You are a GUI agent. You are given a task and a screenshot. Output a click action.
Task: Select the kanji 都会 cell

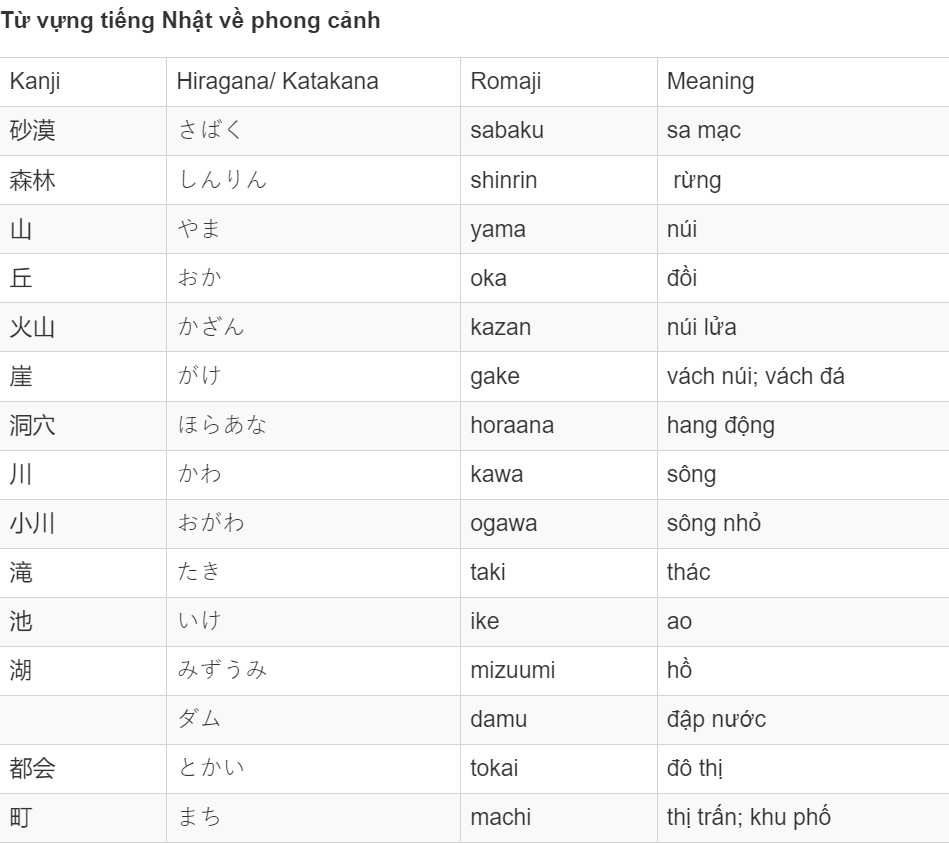[x=83, y=768]
